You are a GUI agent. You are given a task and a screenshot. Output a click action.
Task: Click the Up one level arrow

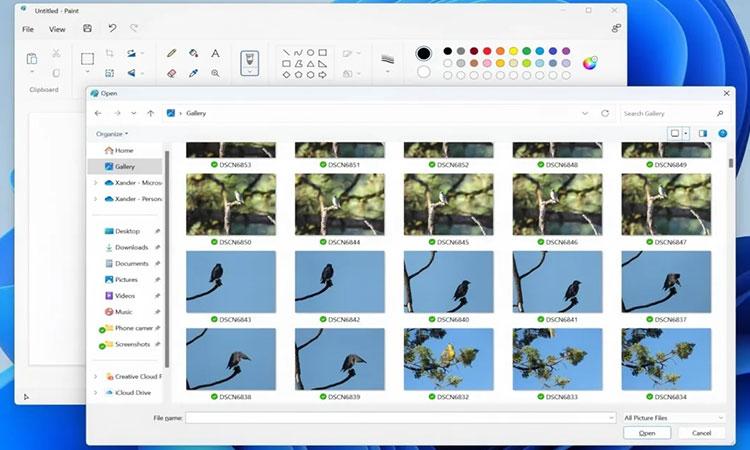pos(151,113)
